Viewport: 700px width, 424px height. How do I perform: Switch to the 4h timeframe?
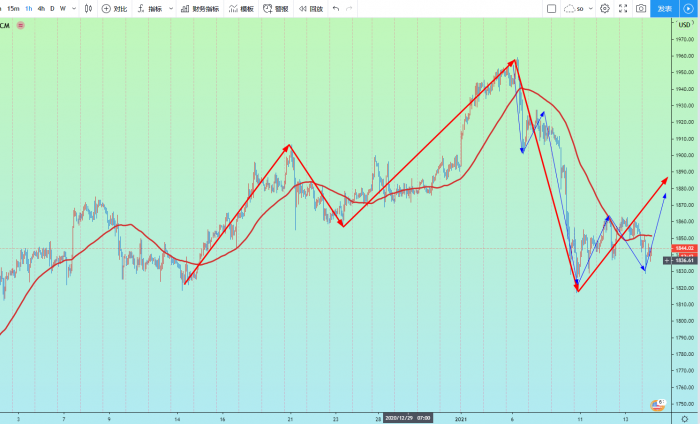[x=40, y=8]
